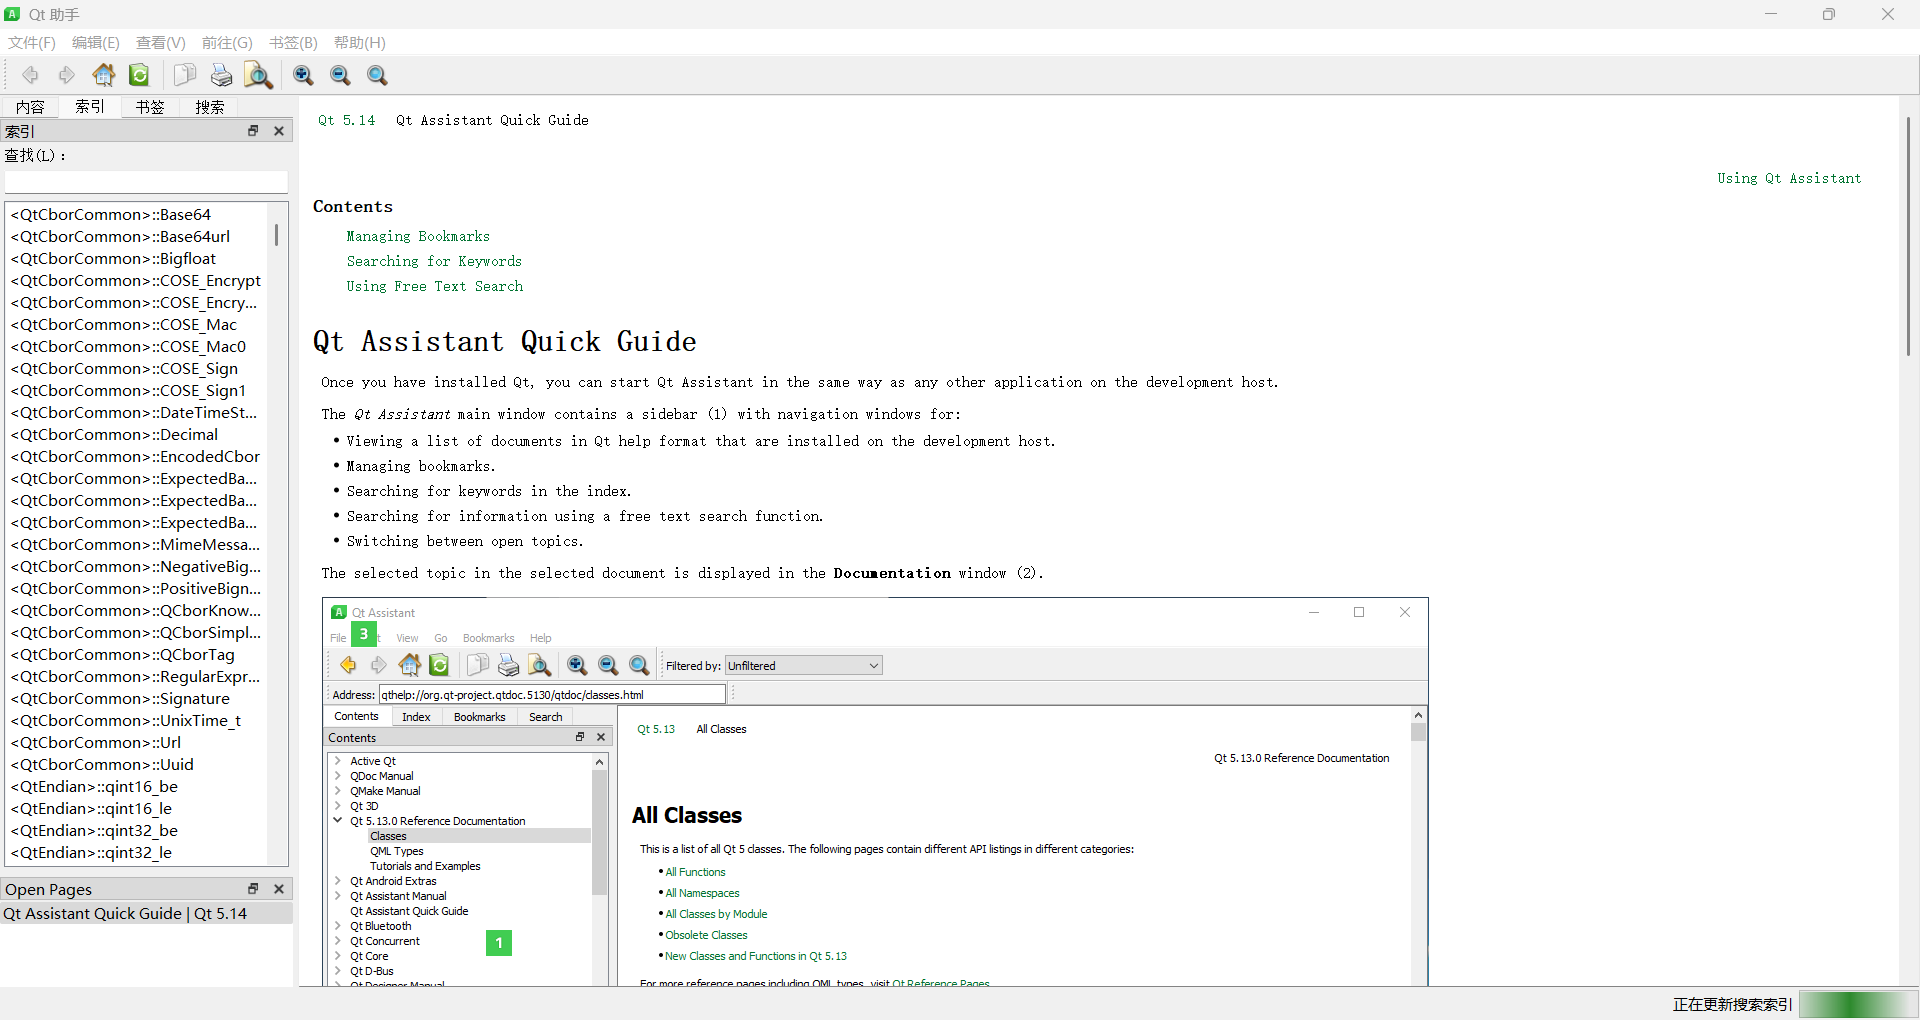Go forward using the Forward arrow icon

pos(66,75)
